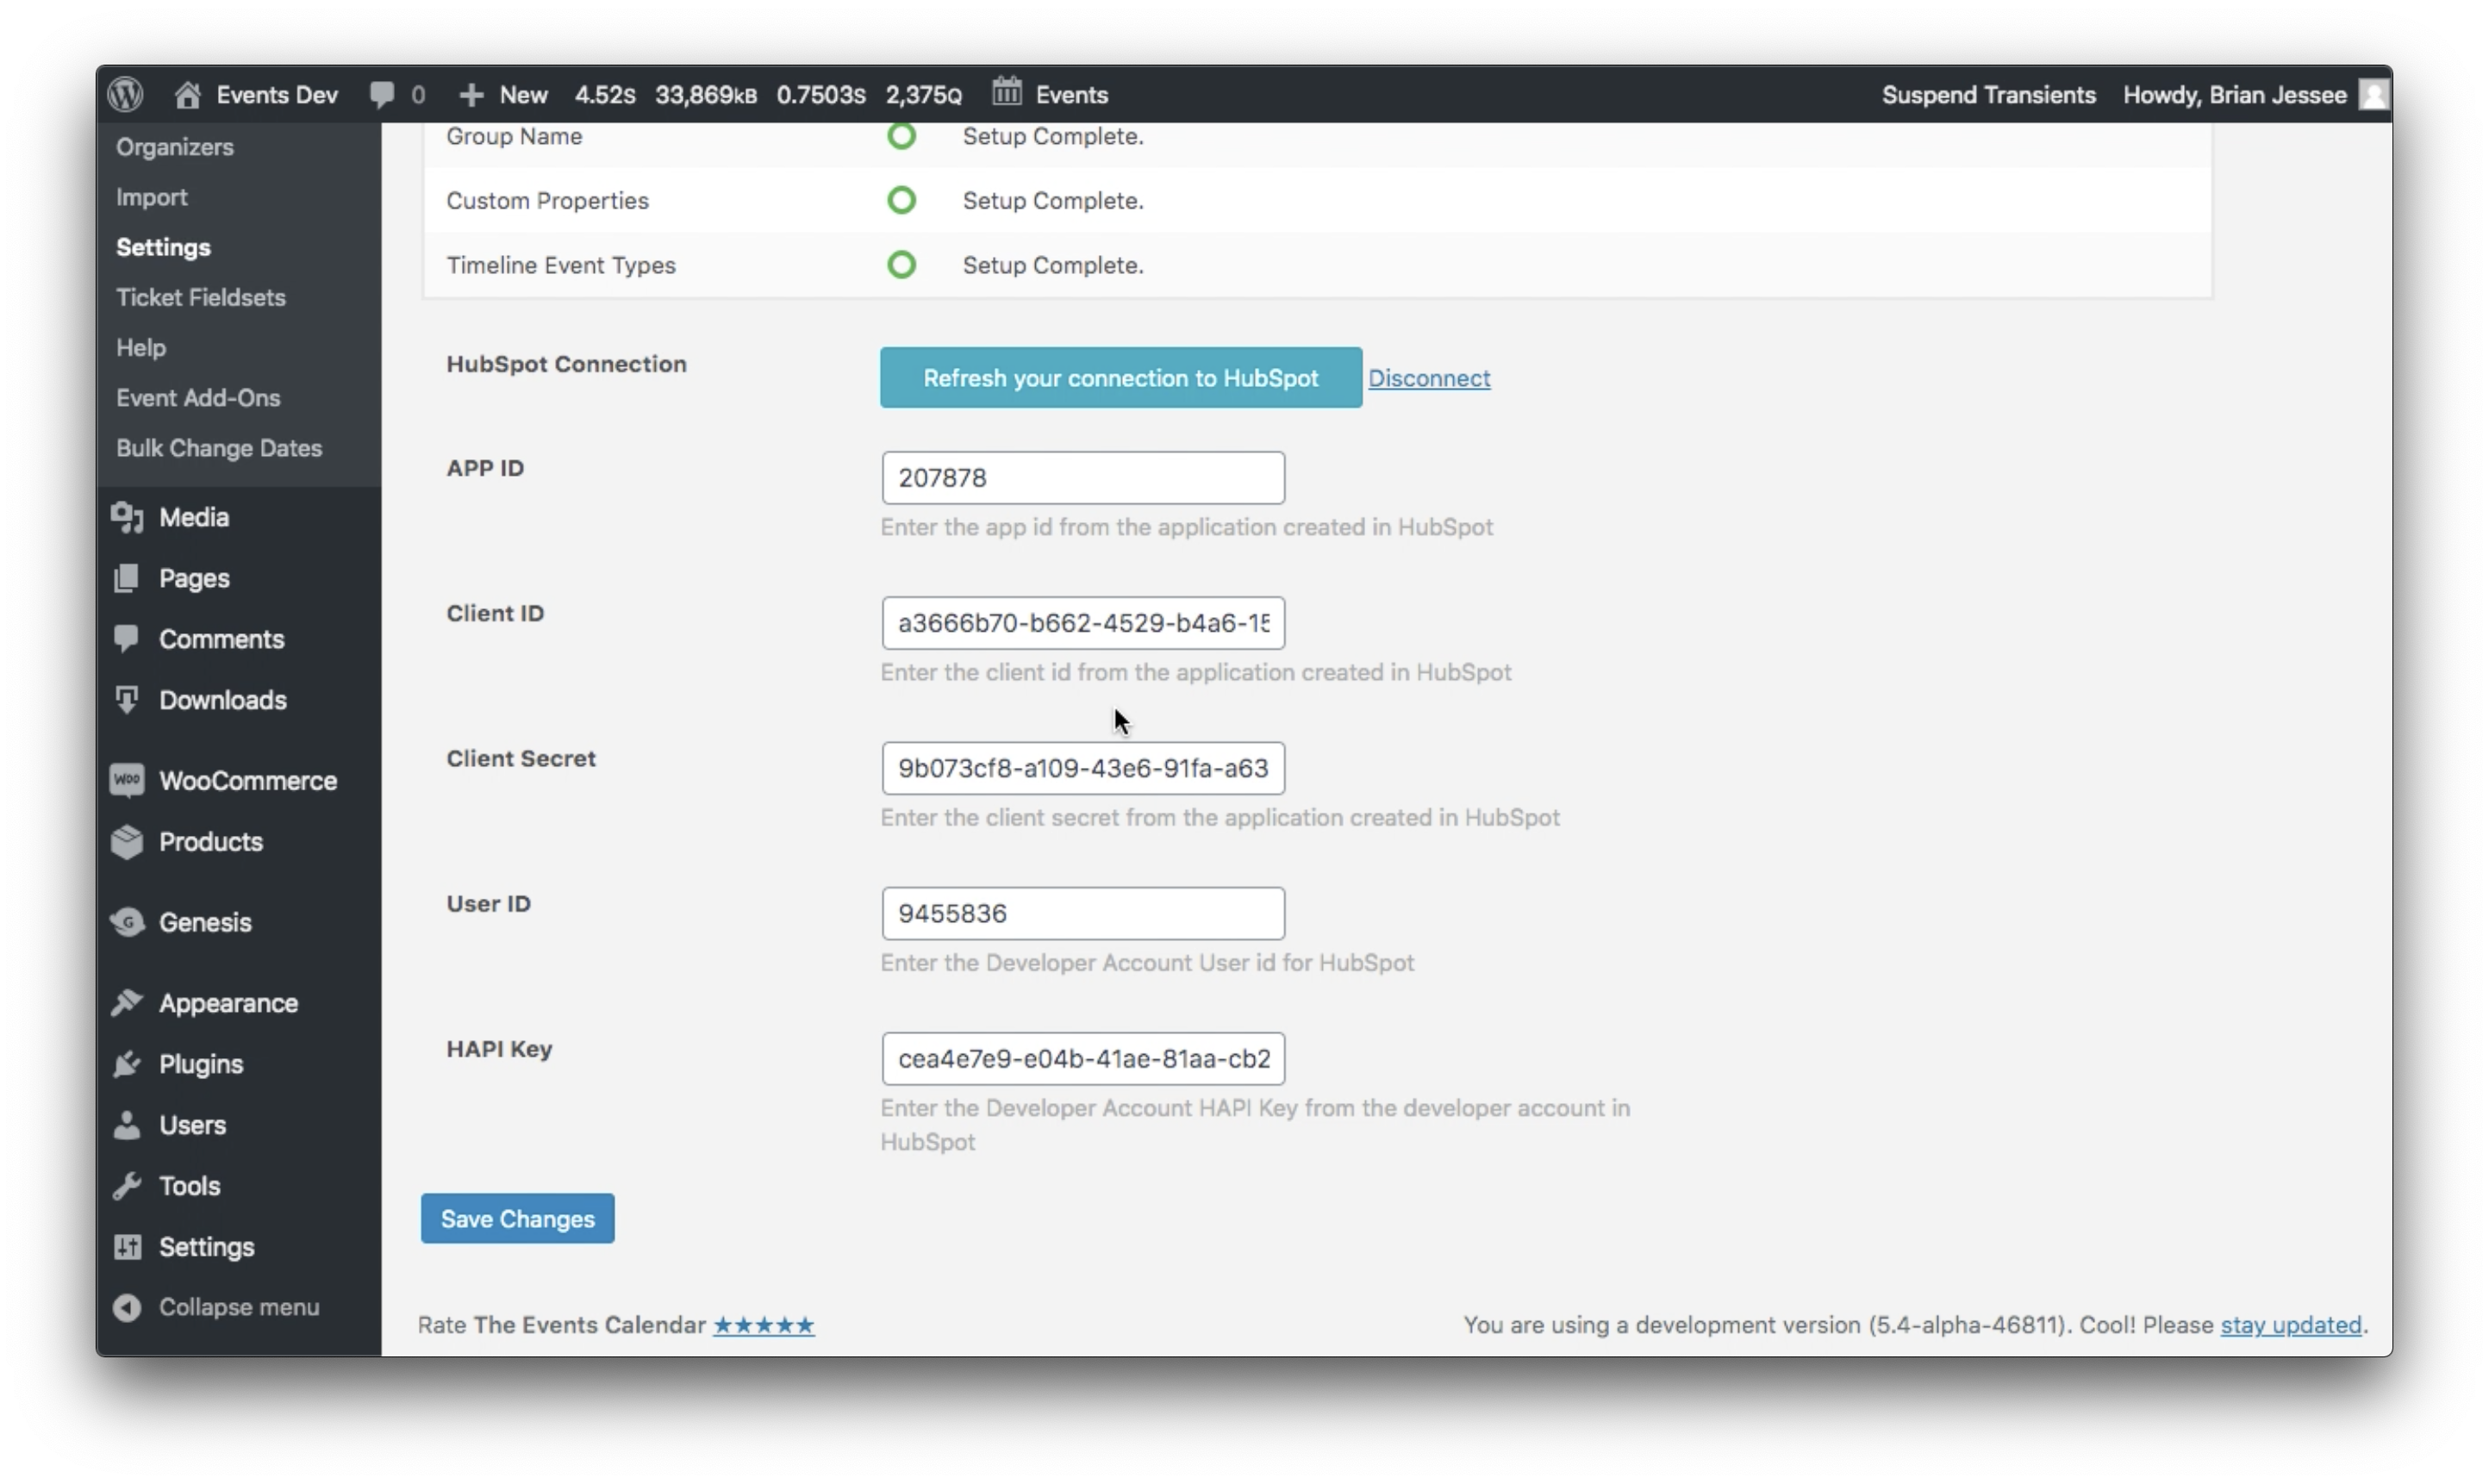The height and width of the screenshot is (1484, 2489).
Task: Open Ticket Fieldsets submenu item
Action: click(x=201, y=297)
